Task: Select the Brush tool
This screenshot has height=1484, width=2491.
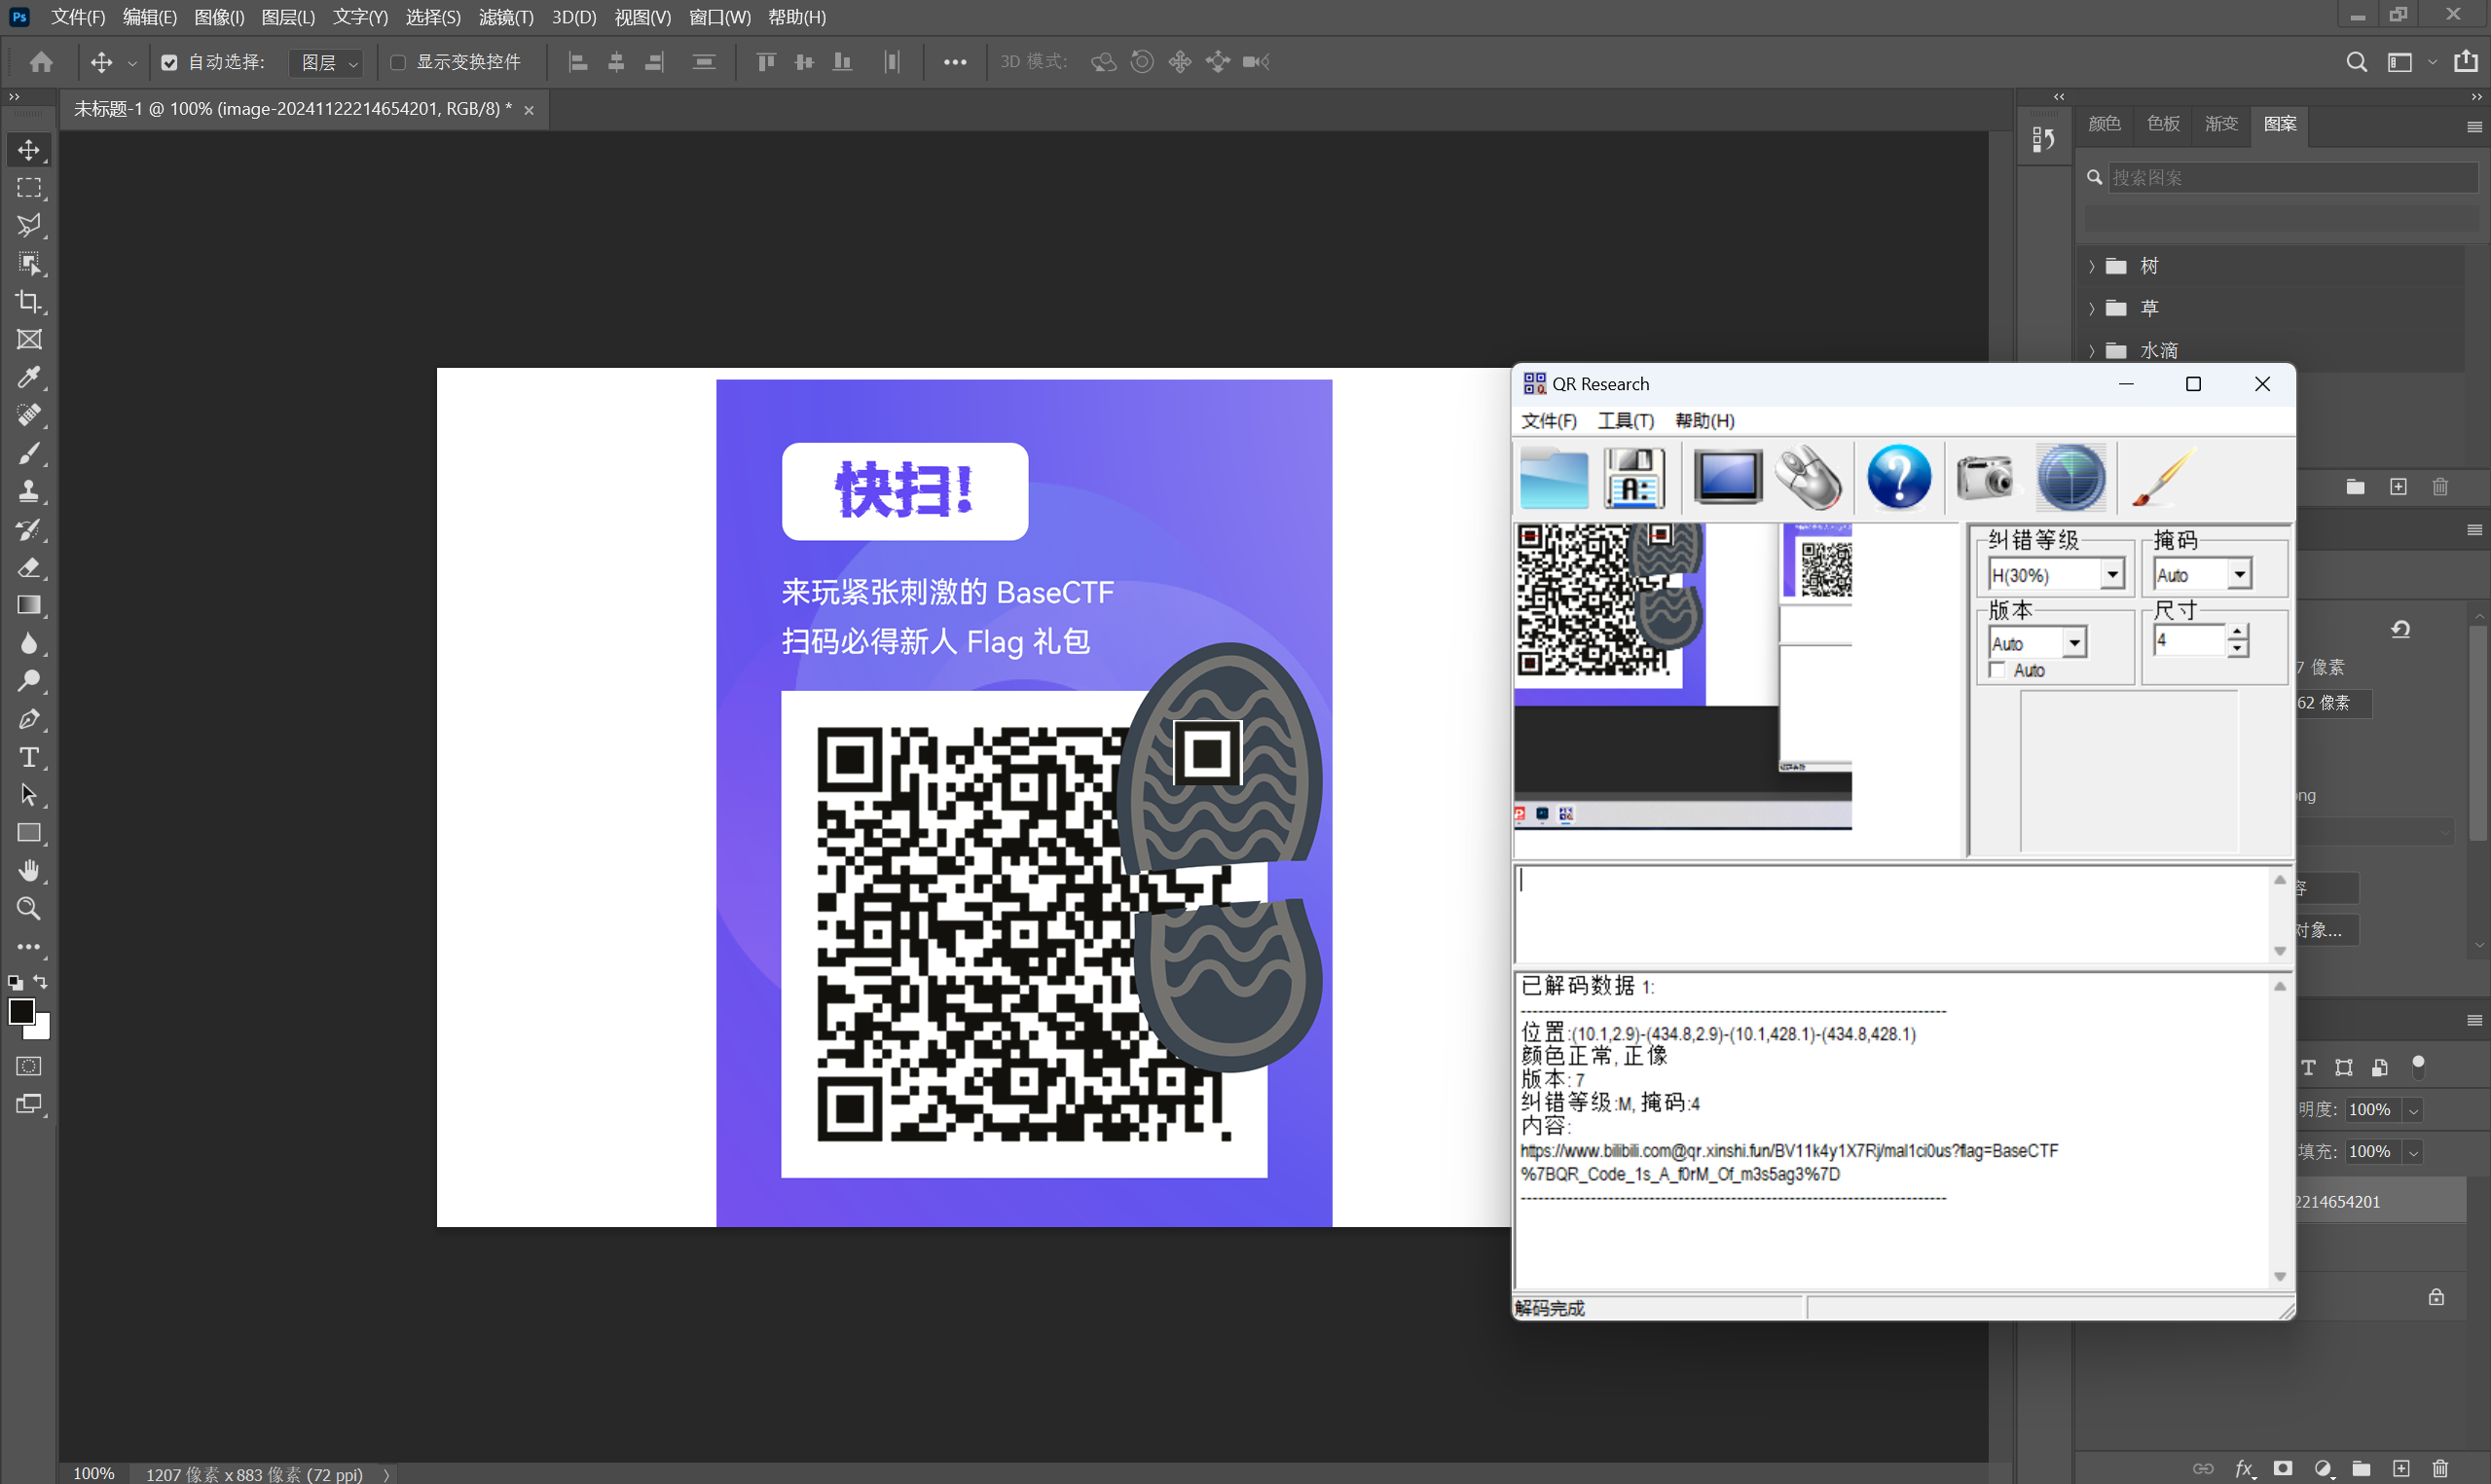Action: click(29, 453)
